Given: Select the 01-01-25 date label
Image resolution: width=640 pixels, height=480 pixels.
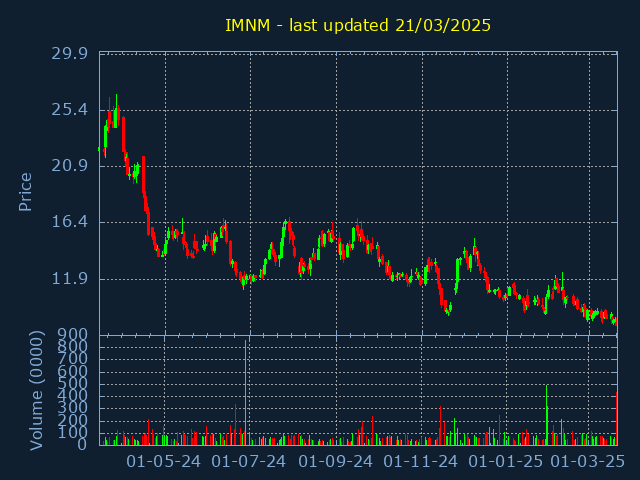Looking at the screenshot, I should [506, 462].
